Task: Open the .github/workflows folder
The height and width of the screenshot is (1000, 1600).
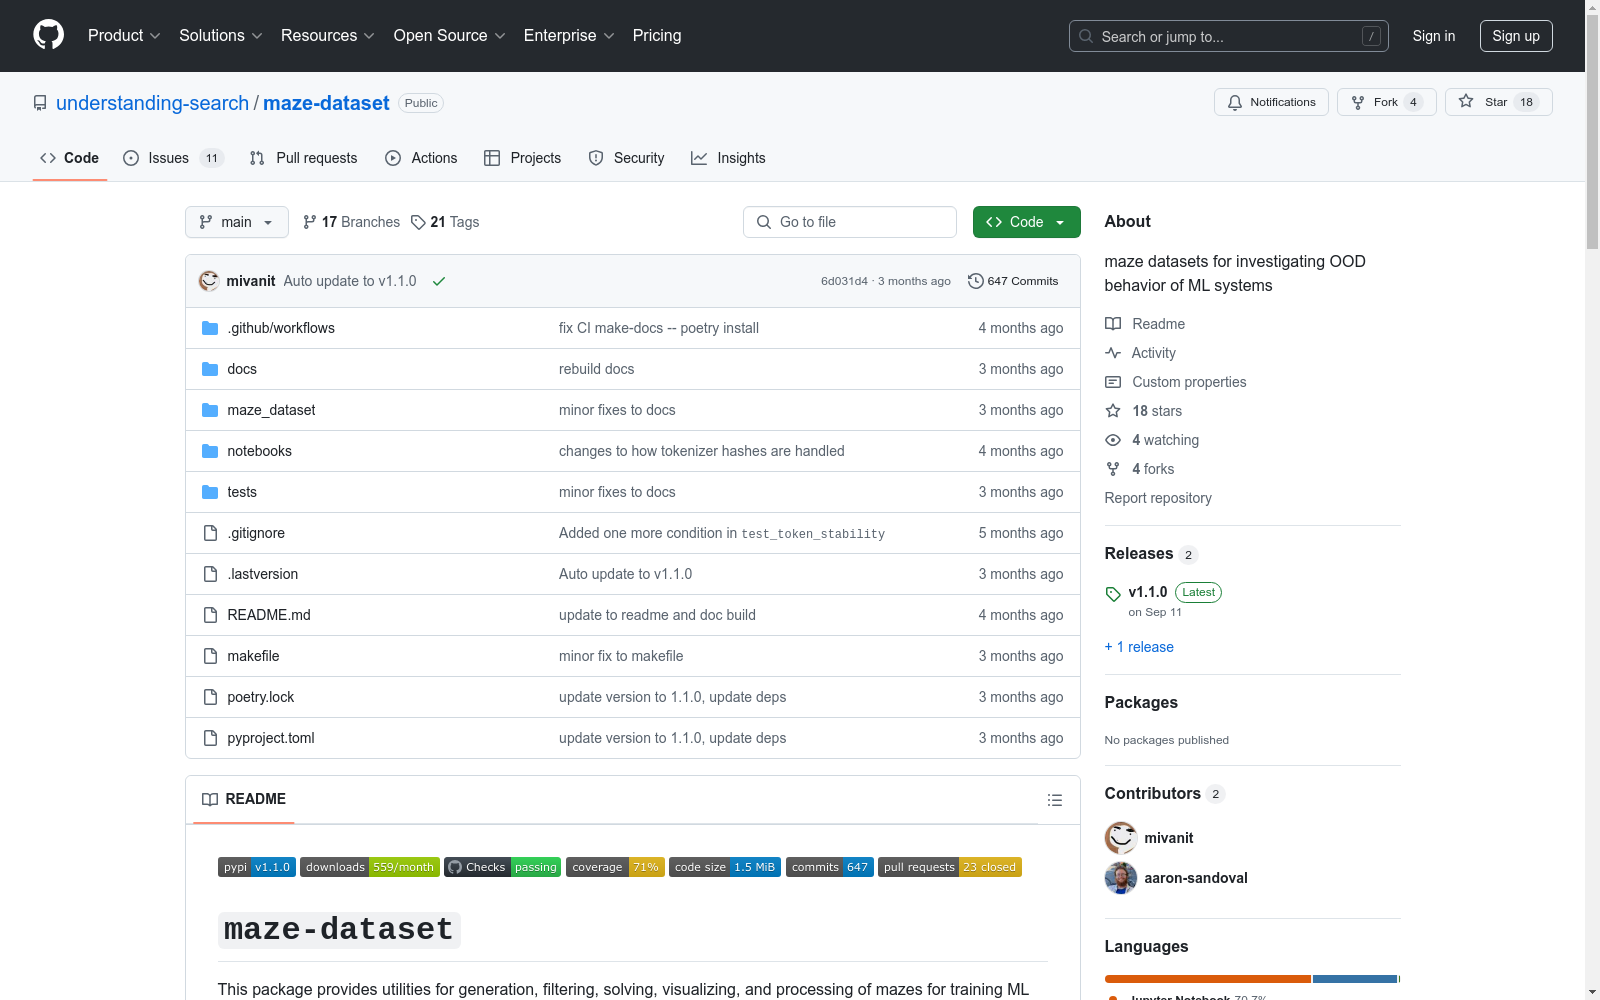Action: tap(281, 328)
